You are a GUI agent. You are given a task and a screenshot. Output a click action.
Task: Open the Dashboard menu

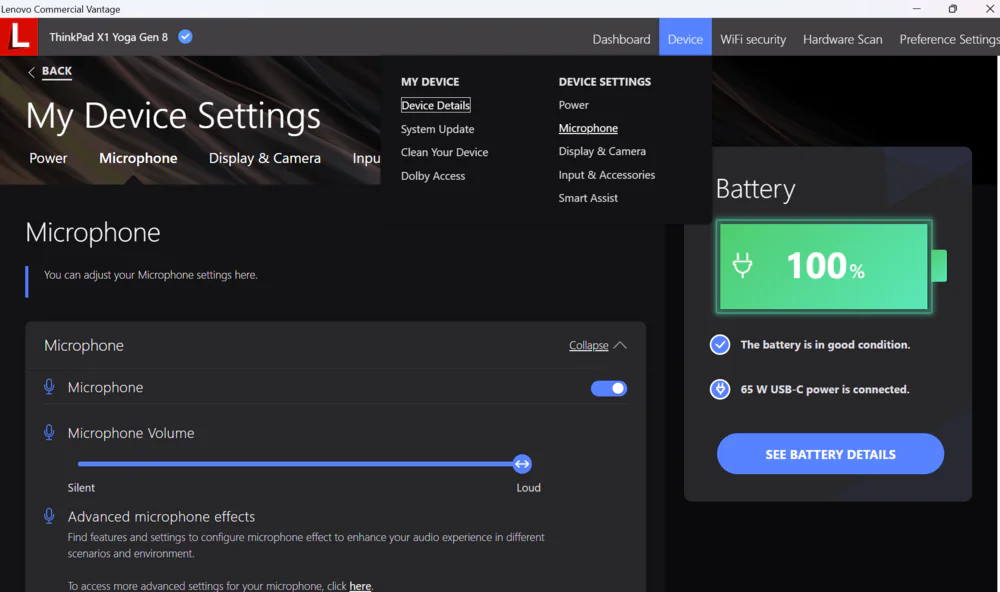(621, 39)
